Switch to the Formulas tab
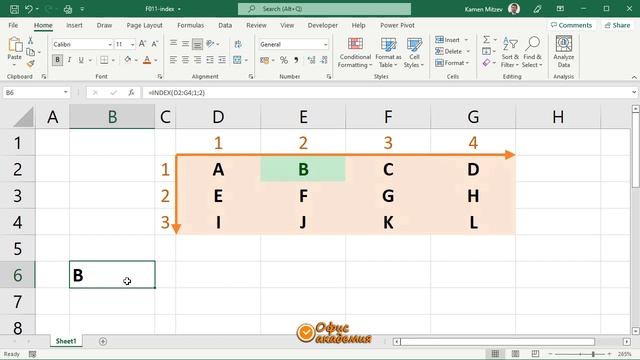Viewport: 640px width, 360px height. tap(191, 25)
